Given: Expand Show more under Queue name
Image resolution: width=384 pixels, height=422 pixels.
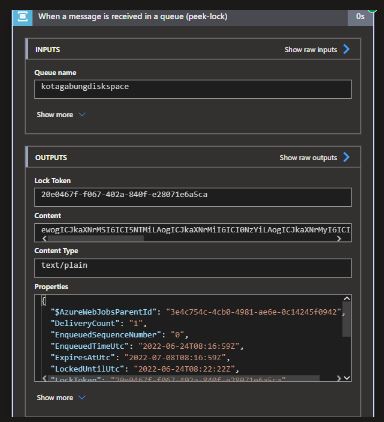Looking at the screenshot, I should [x=61, y=115].
